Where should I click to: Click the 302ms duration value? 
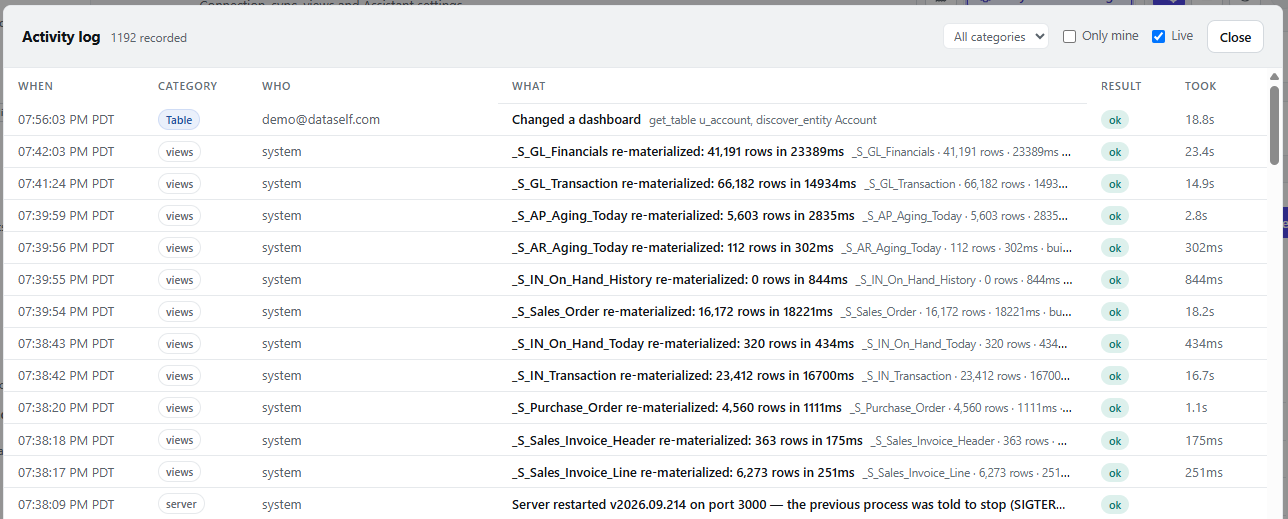tap(1203, 248)
